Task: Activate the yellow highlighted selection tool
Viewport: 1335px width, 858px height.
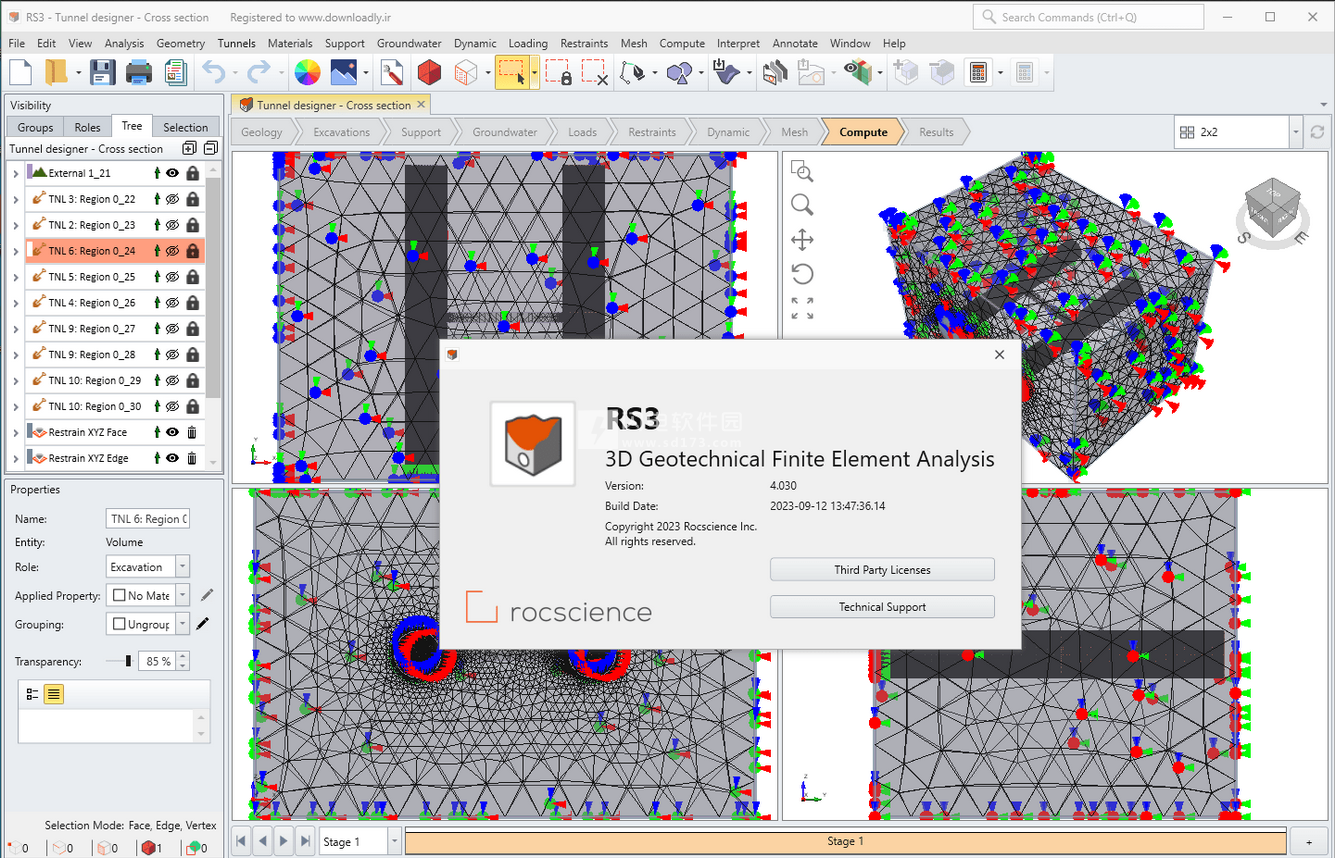Action: click(512, 72)
